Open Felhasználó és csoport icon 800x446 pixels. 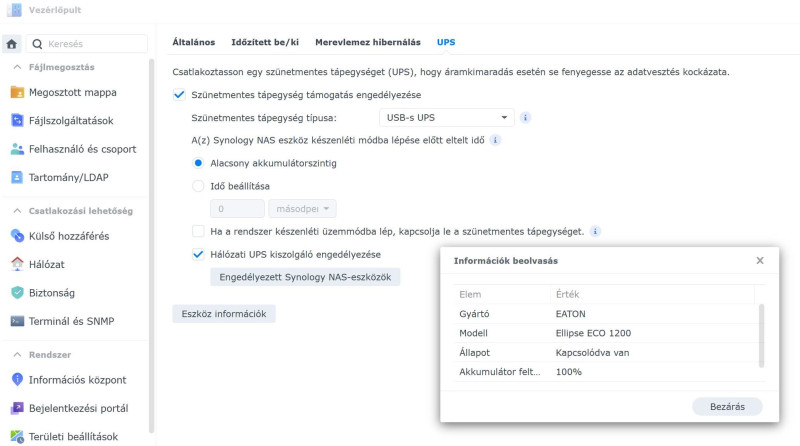[17, 149]
